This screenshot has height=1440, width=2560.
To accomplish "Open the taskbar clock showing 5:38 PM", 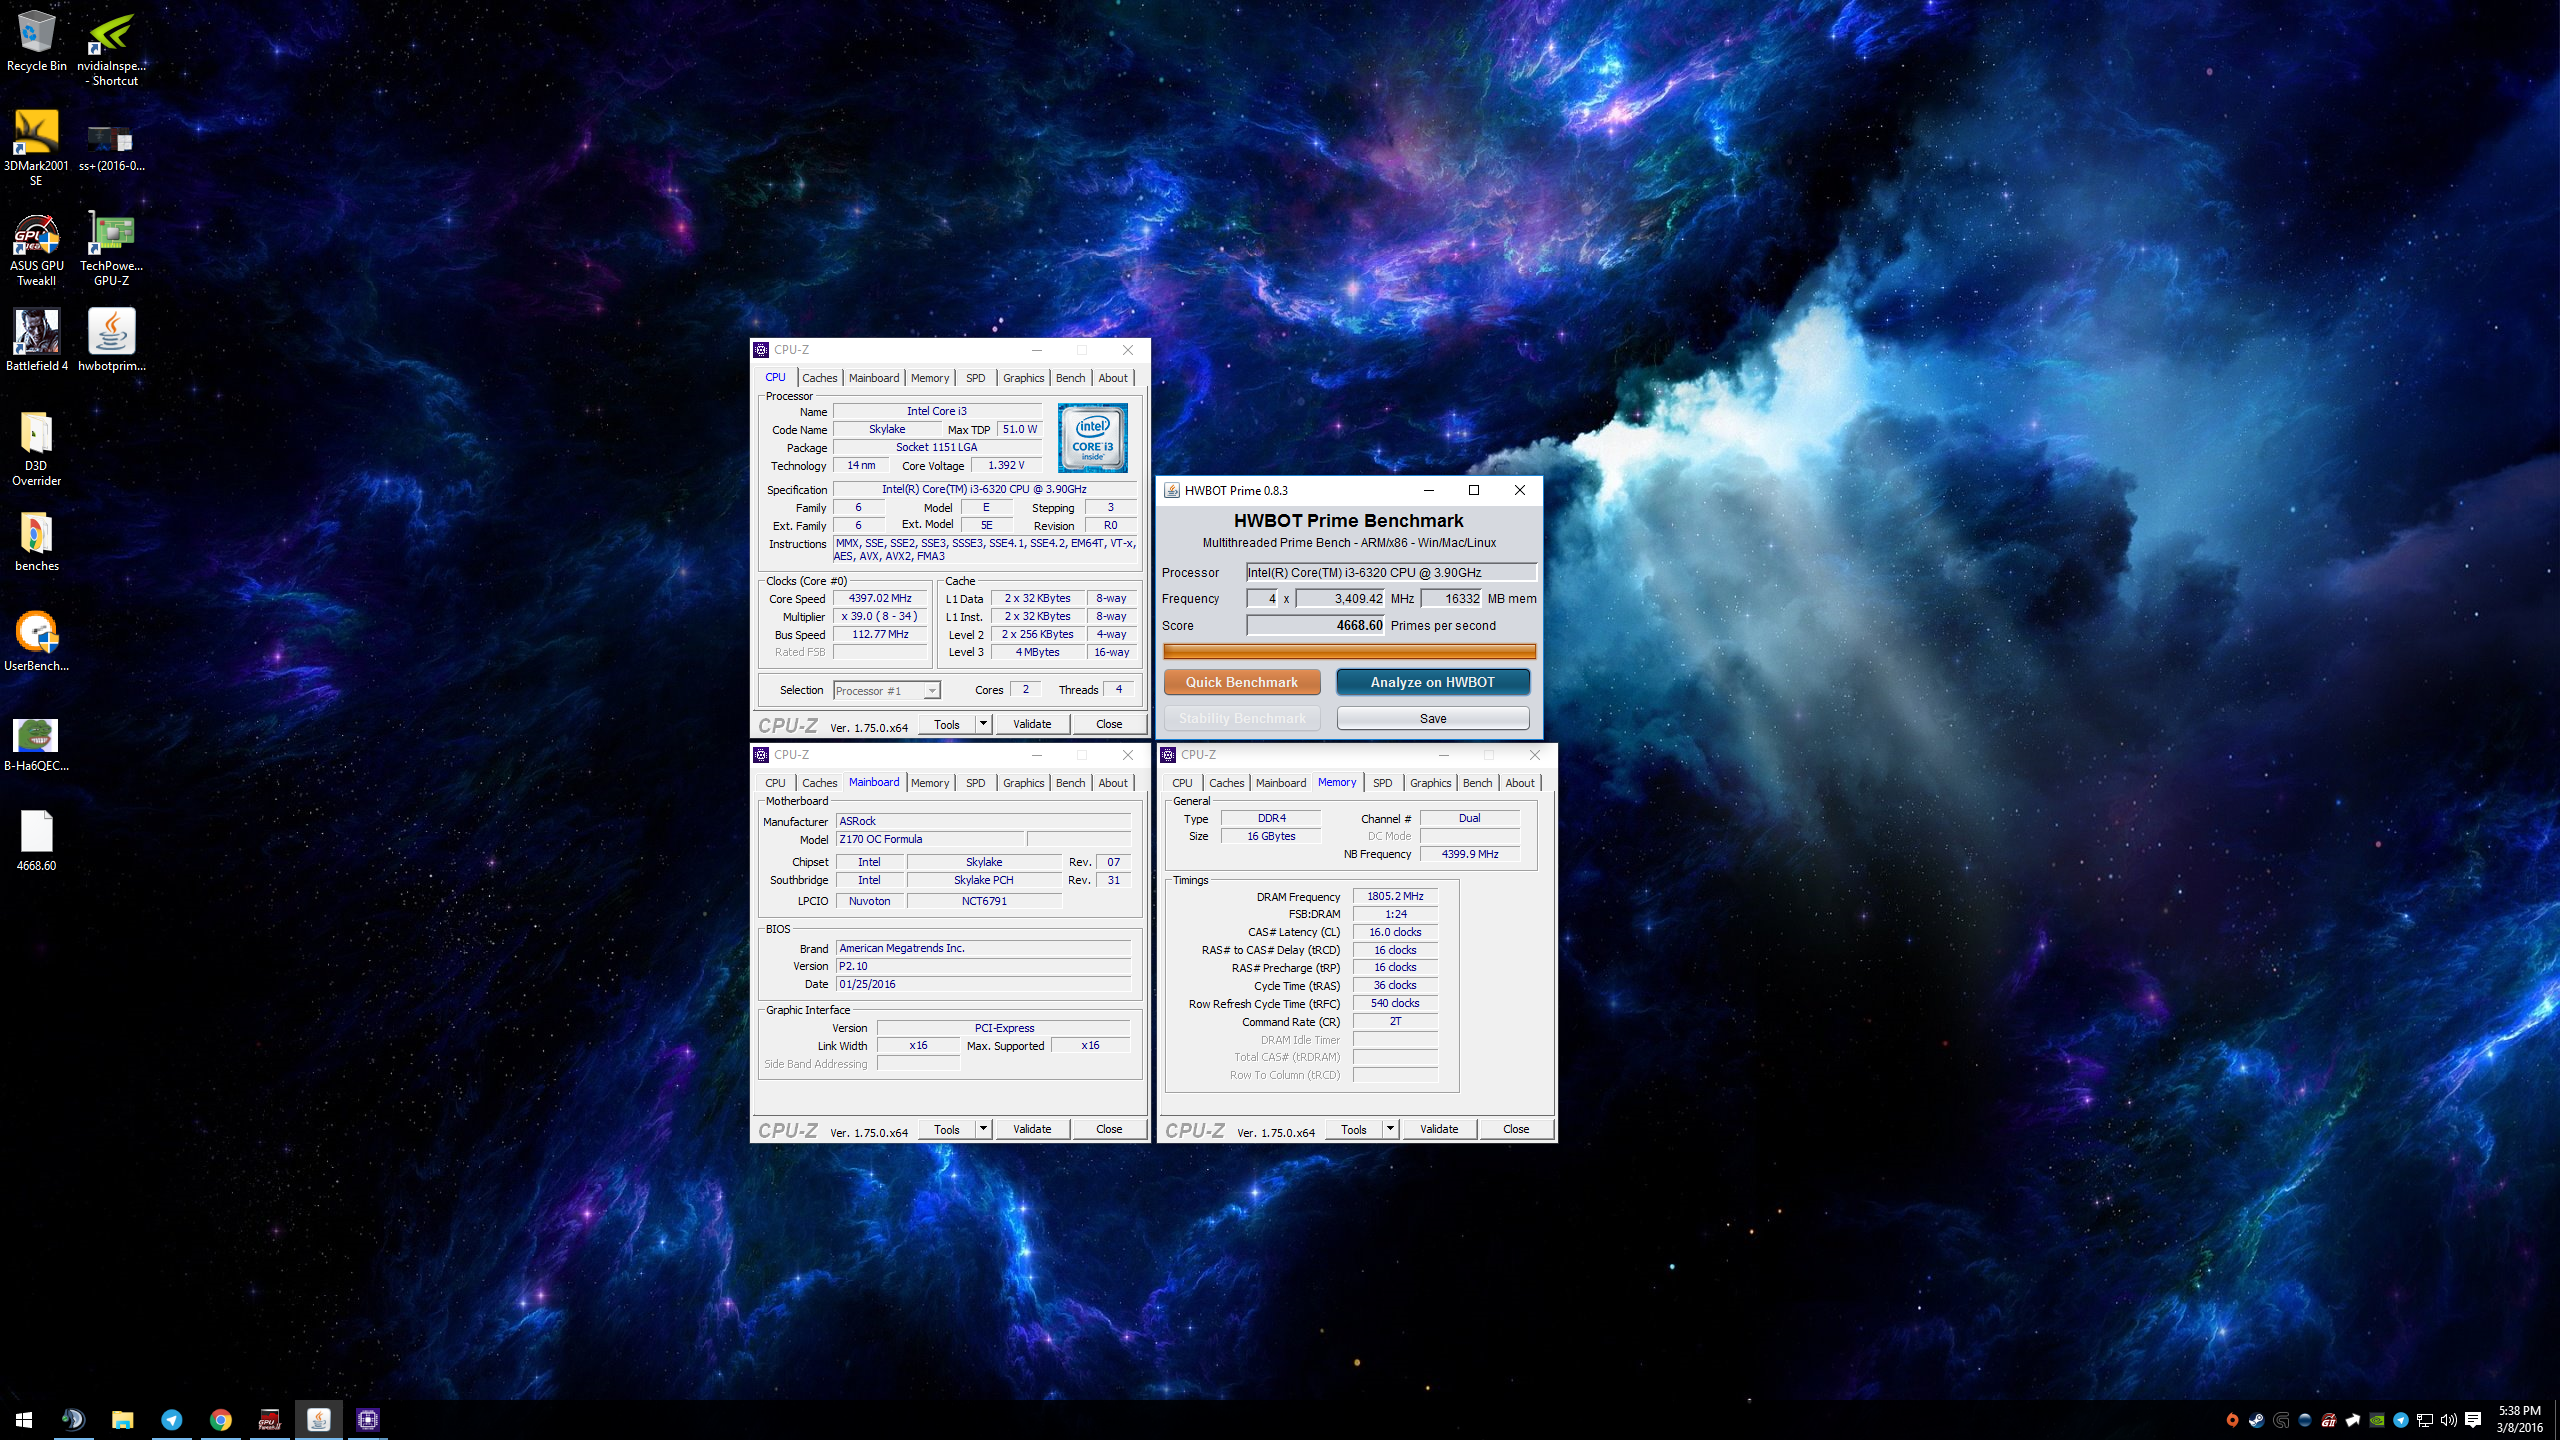I will 2519,1419.
